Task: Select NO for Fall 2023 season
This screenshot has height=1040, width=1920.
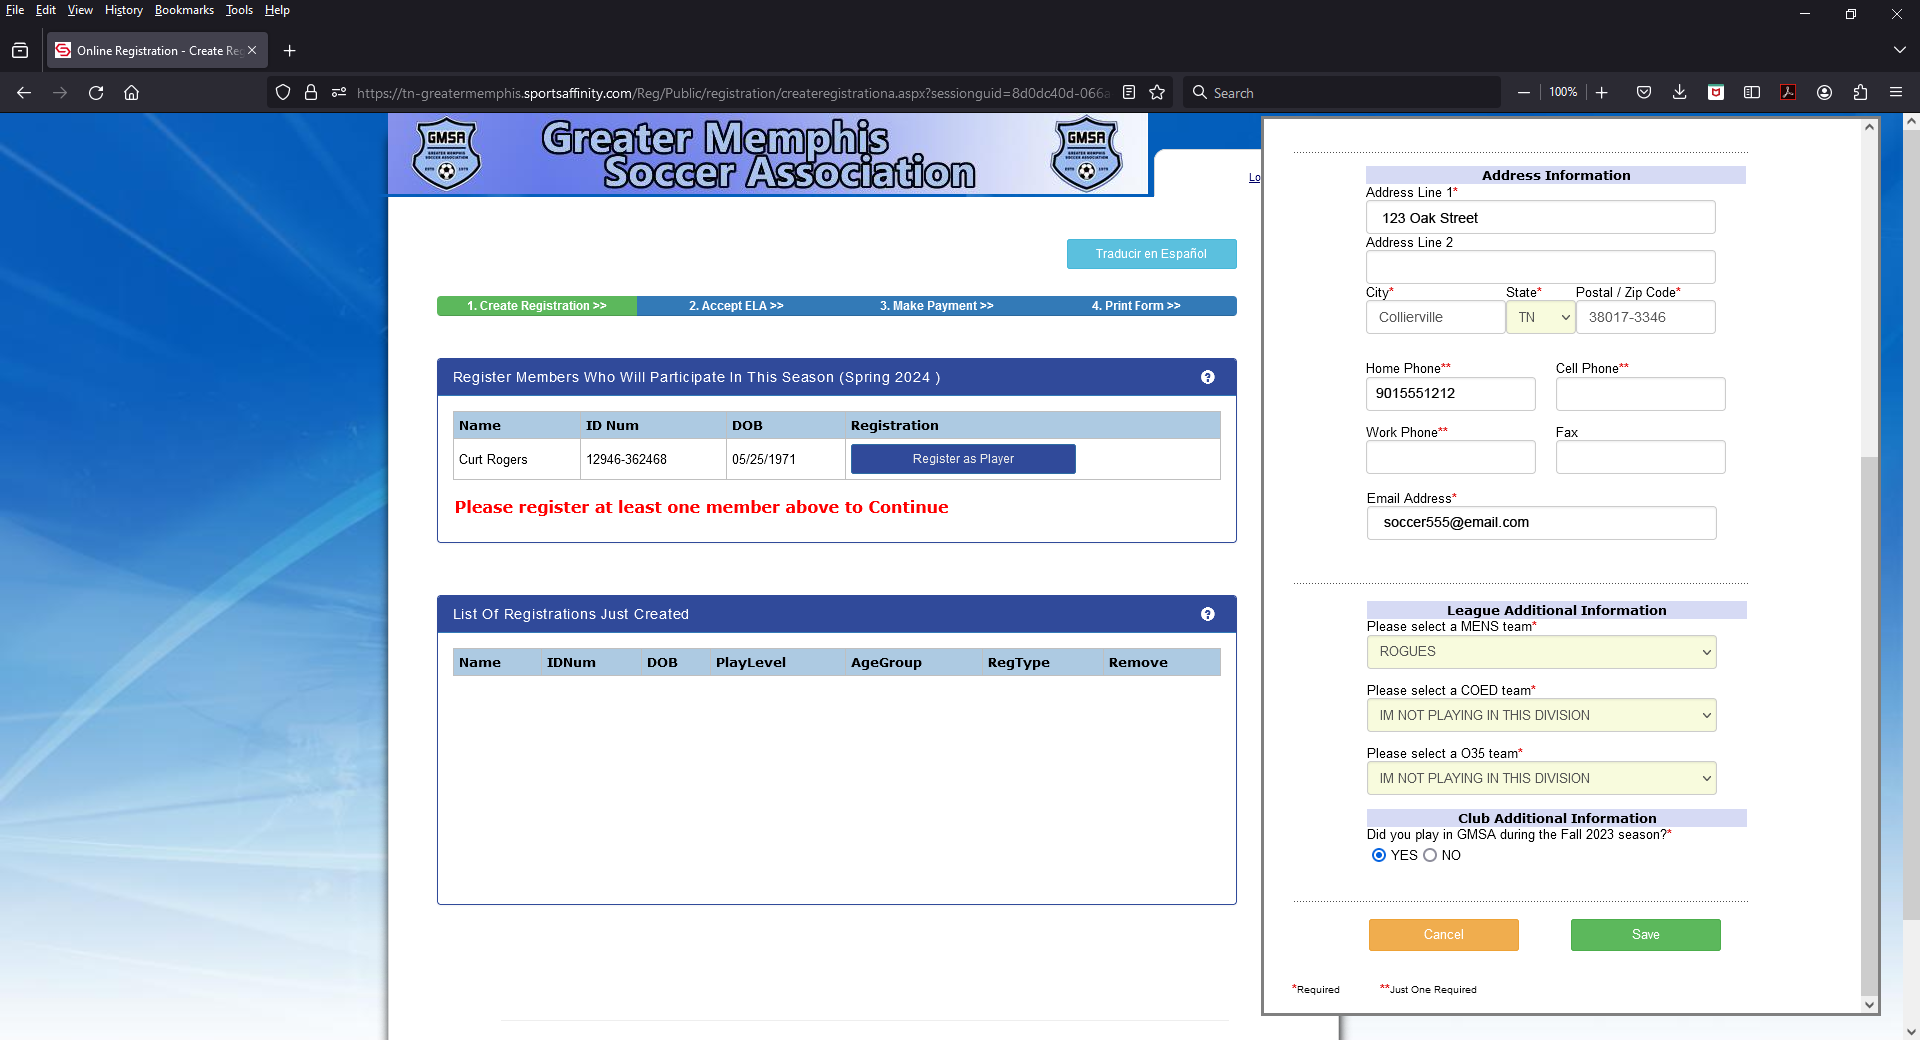Action: (x=1430, y=855)
